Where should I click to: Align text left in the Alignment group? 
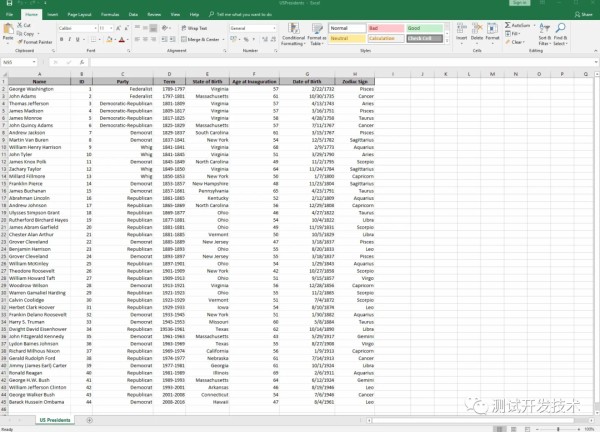pos(138,39)
